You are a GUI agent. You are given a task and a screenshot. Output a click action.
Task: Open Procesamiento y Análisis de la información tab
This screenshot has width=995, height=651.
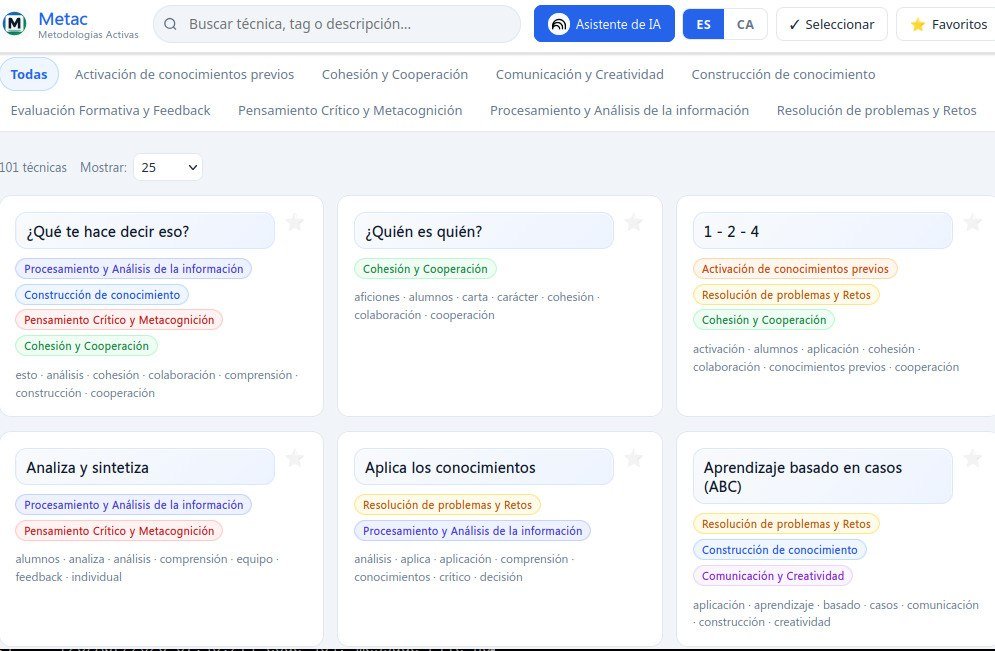point(619,110)
